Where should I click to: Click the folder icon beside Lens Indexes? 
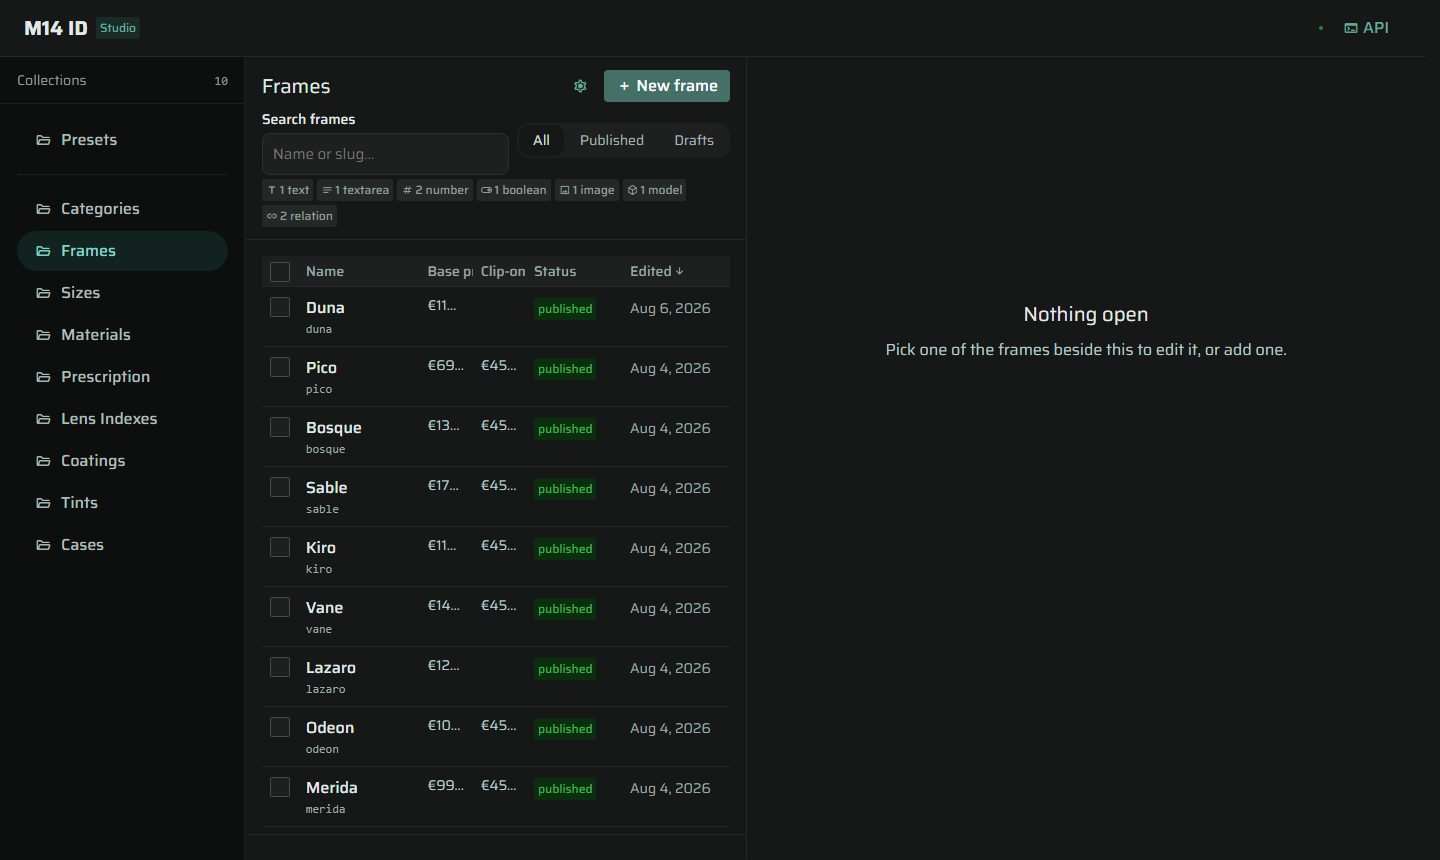[43, 419]
